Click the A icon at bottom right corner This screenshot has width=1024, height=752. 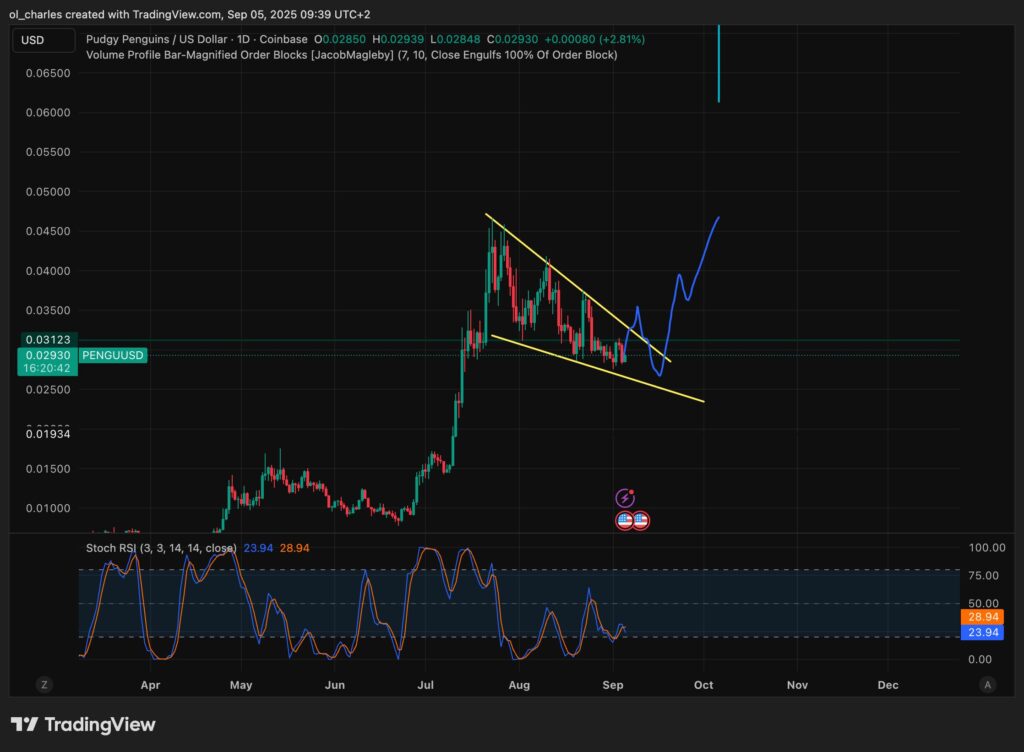[987, 685]
